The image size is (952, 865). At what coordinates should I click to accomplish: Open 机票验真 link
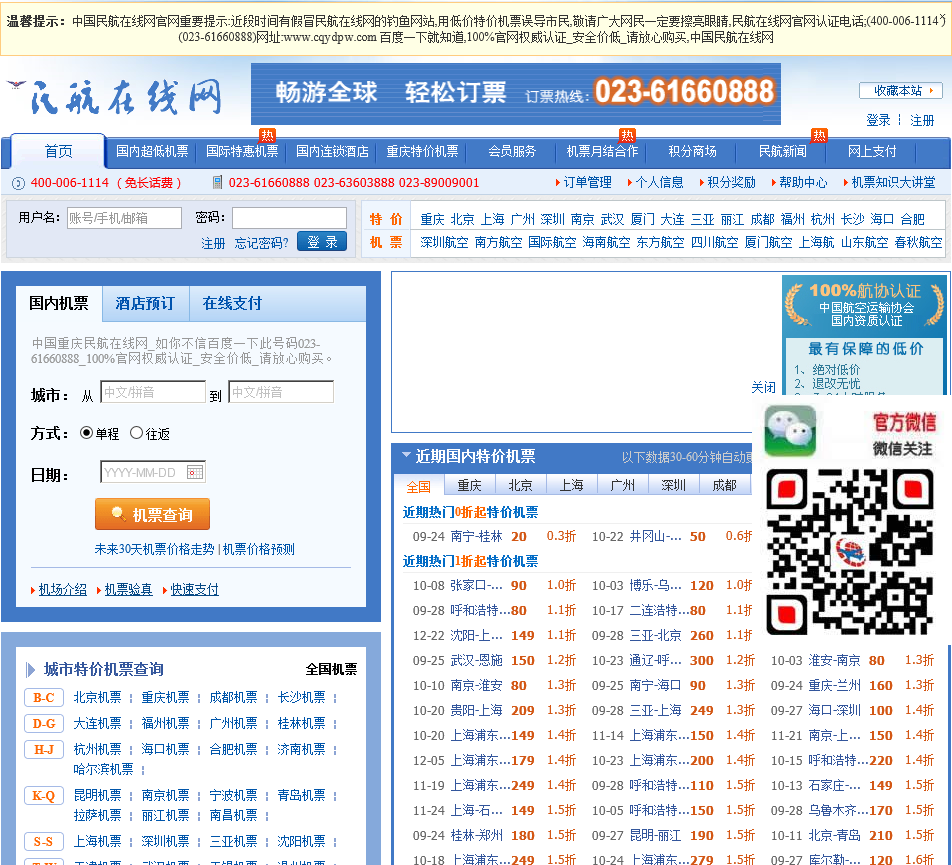(128, 589)
